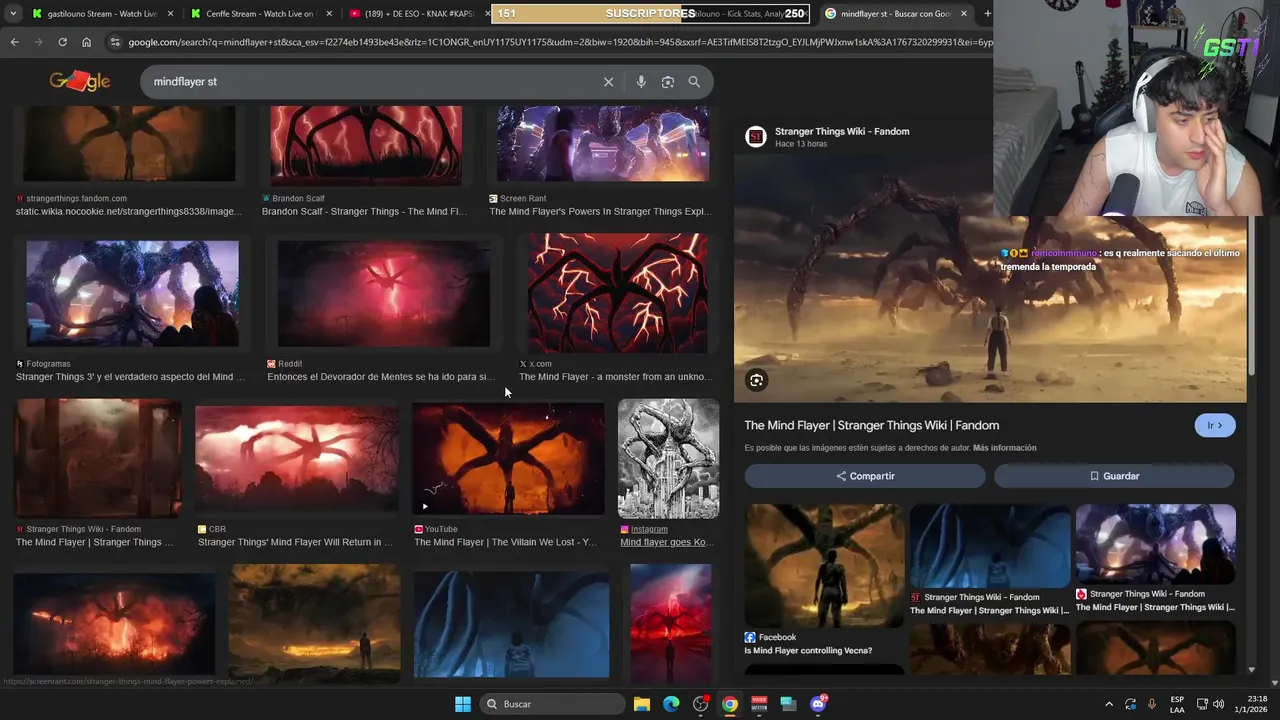The width and height of the screenshot is (1280, 720).
Task: Open OBS Studio from the taskbar
Action: [x=701, y=704]
